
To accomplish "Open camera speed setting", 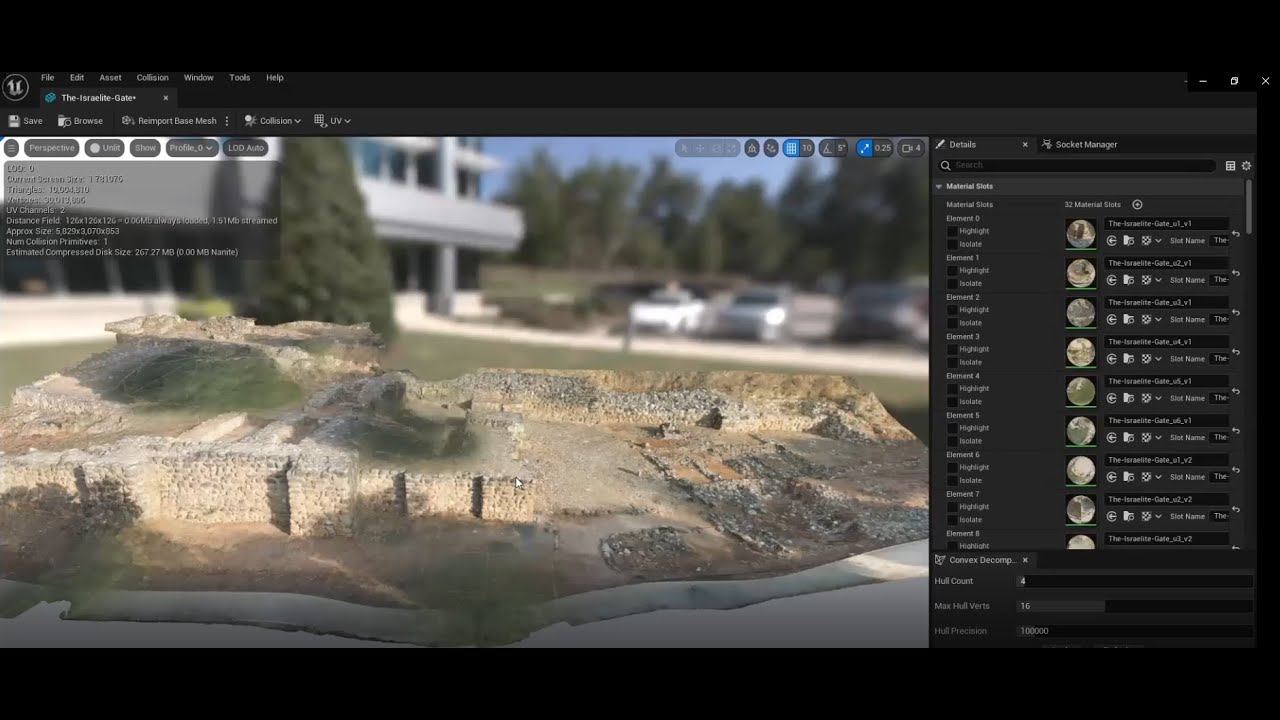I will click(x=911, y=148).
